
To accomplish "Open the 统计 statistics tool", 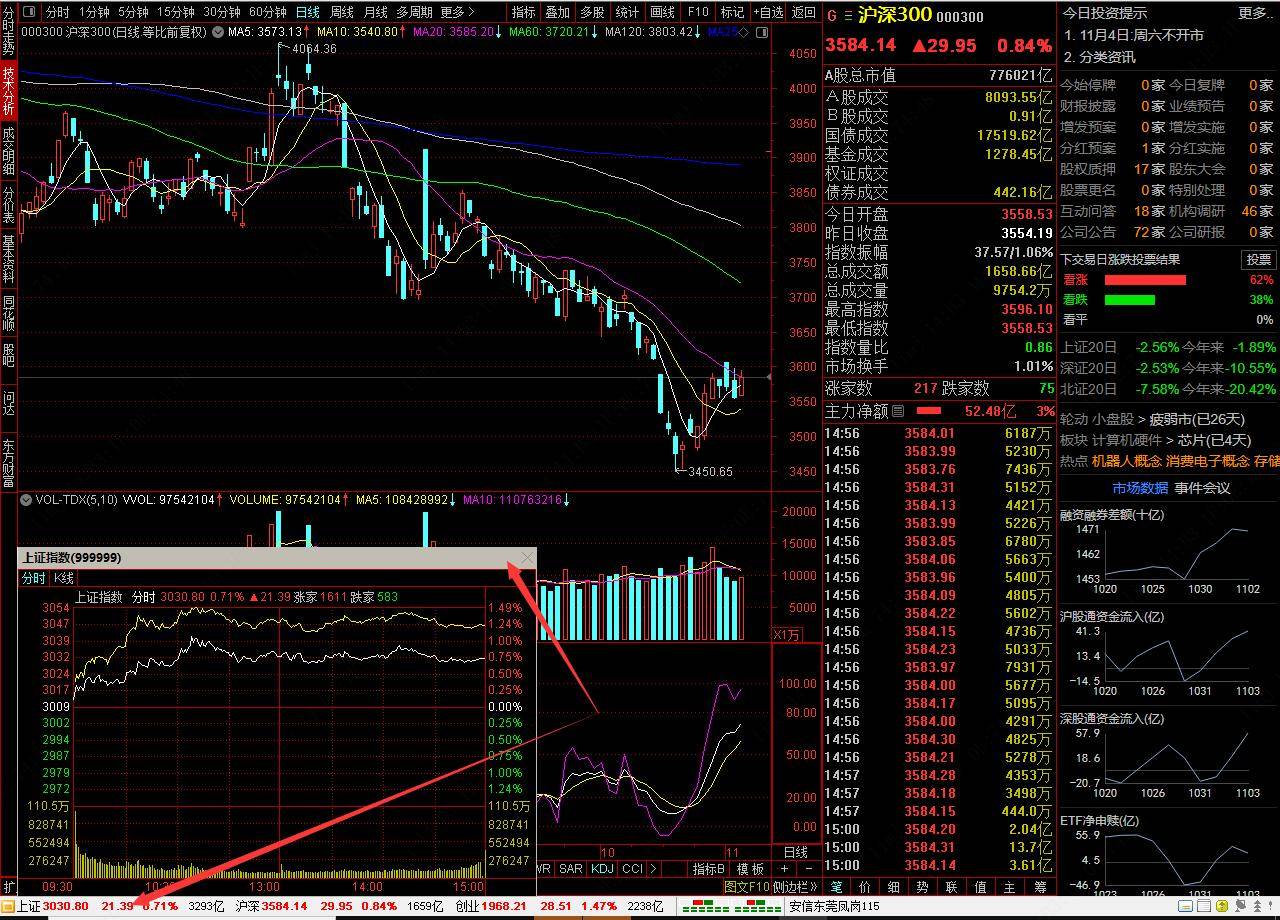I will point(627,12).
